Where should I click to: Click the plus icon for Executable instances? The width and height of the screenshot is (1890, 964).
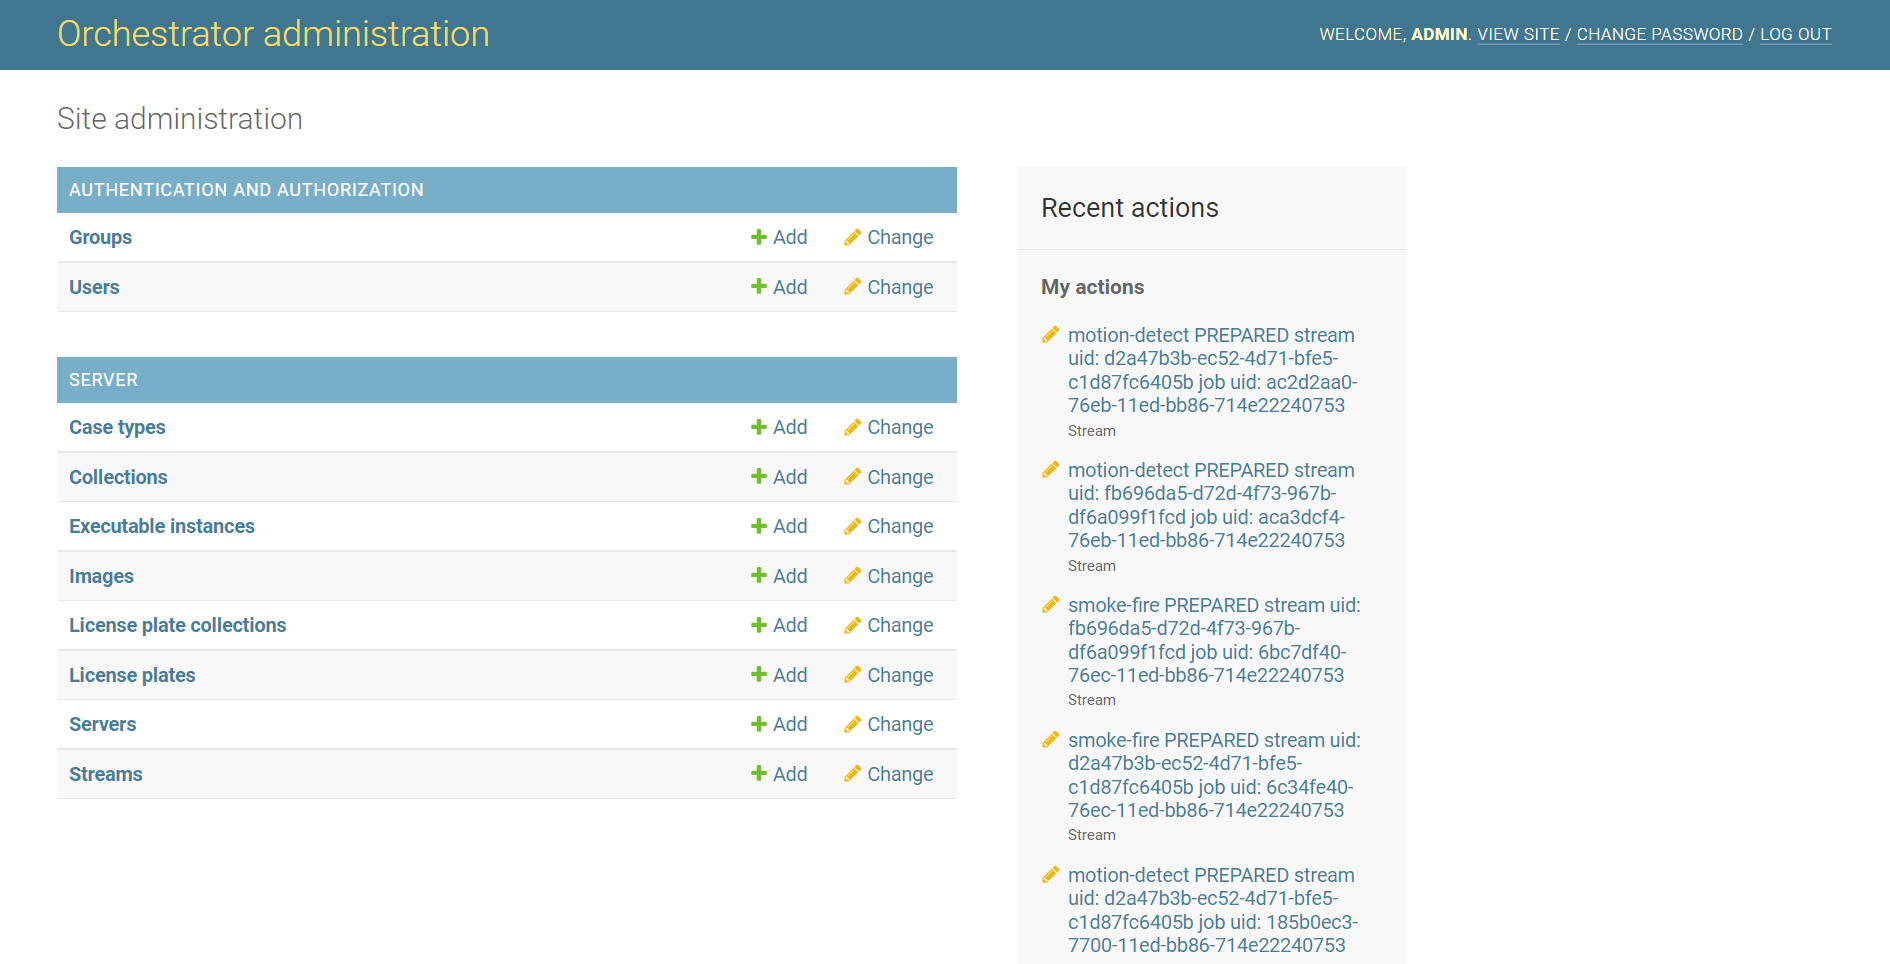pos(759,526)
